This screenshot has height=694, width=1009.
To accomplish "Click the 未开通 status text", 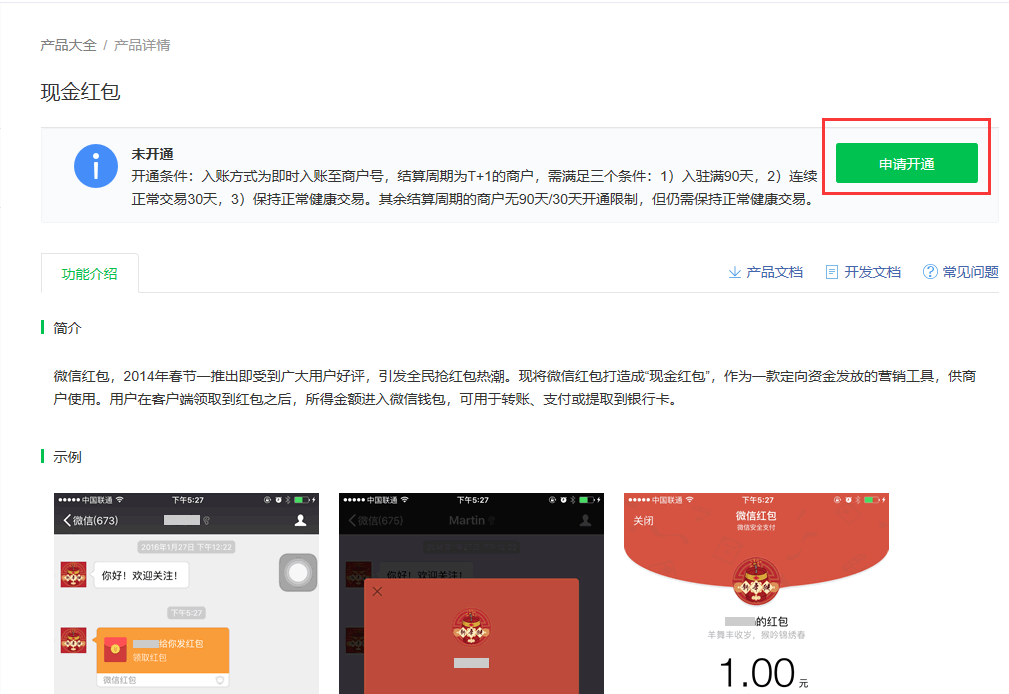I will pyautogui.click(x=153, y=154).
